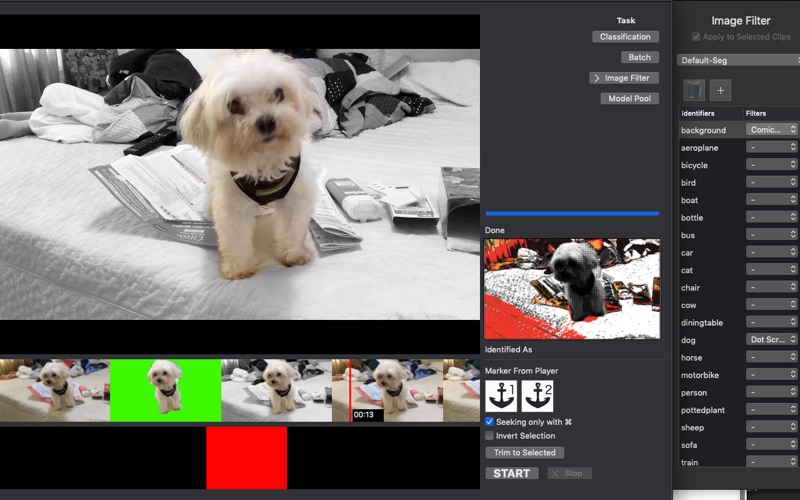The image size is (800, 500).
Task: Select the Classification task
Action: (x=626, y=37)
